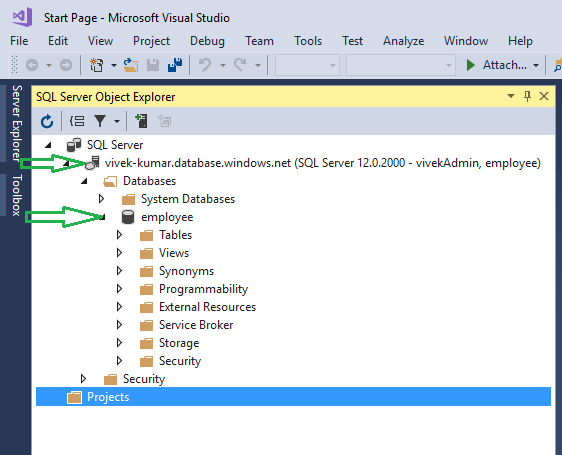
Task: Open the Tools menu
Action: (x=308, y=41)
